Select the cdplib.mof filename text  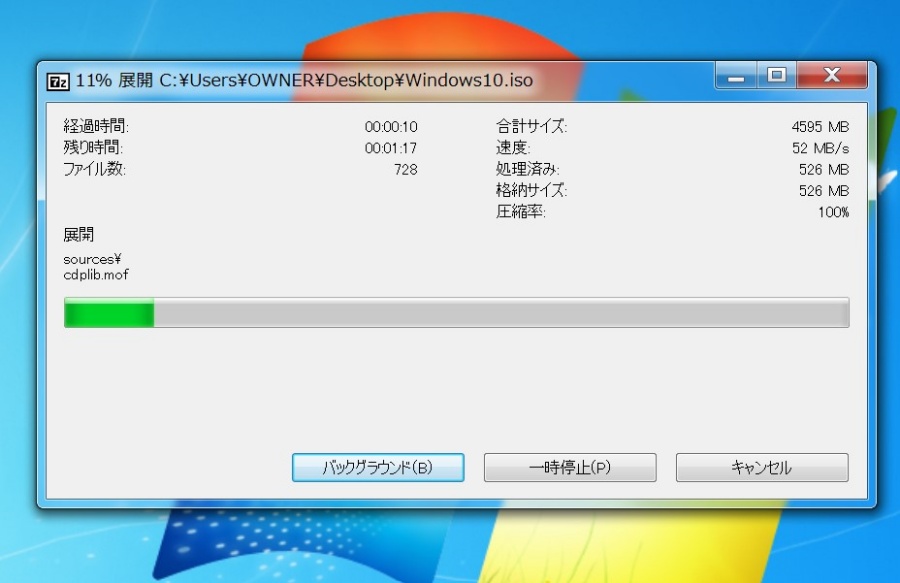click(x=93, y=274)
